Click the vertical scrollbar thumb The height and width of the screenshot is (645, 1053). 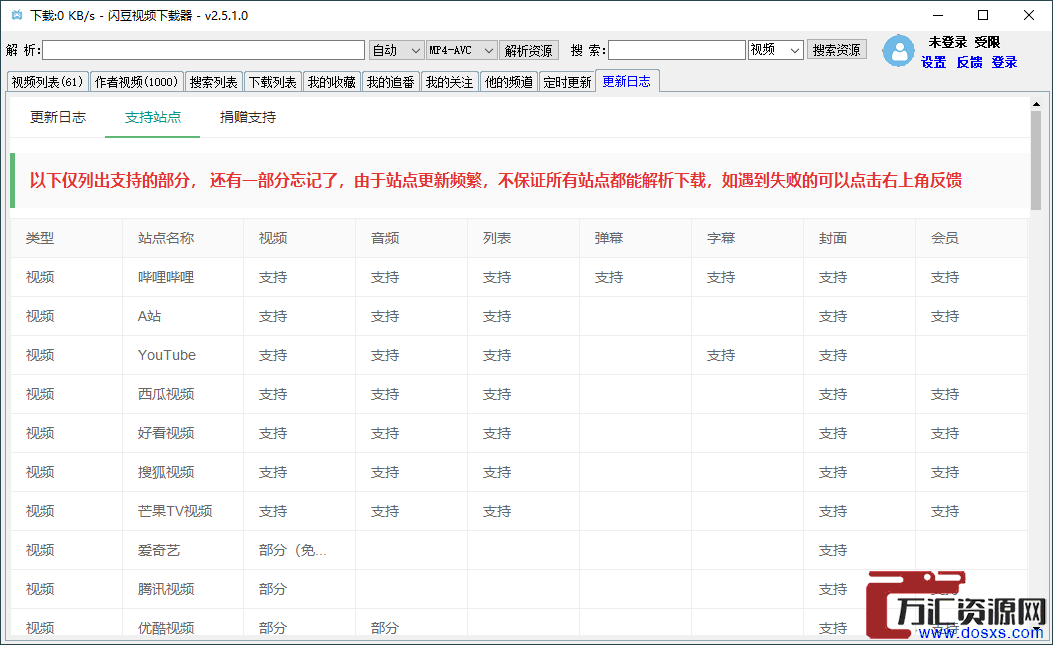point(1036,161)
